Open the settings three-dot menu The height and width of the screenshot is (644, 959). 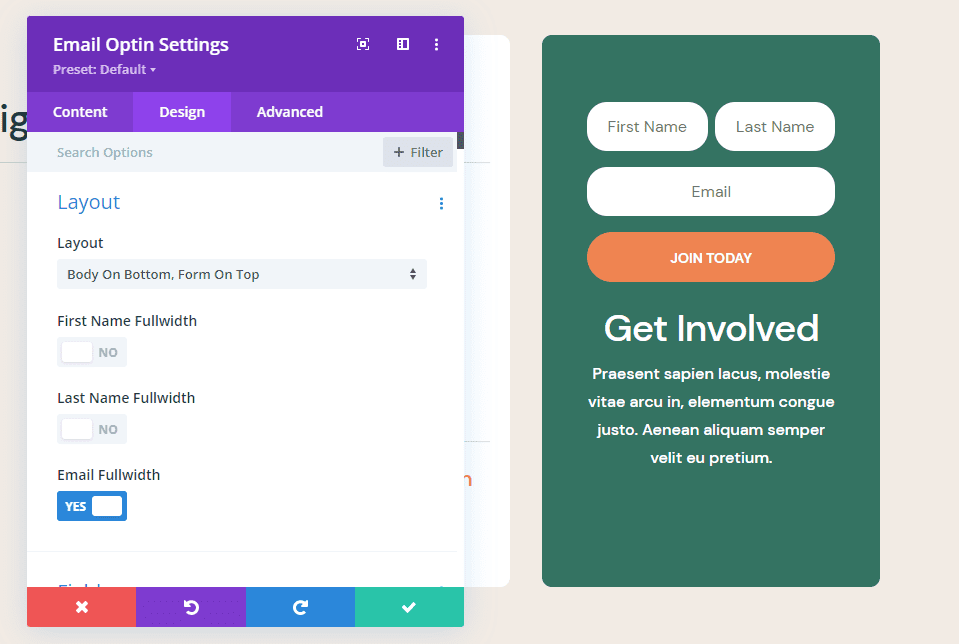pos(436,44)
